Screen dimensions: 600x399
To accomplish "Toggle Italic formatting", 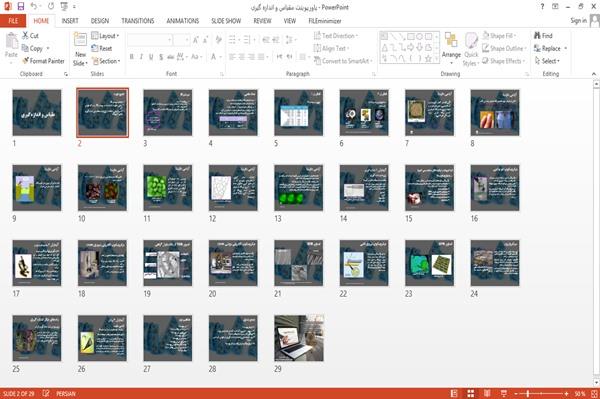I will pos(141,57).
